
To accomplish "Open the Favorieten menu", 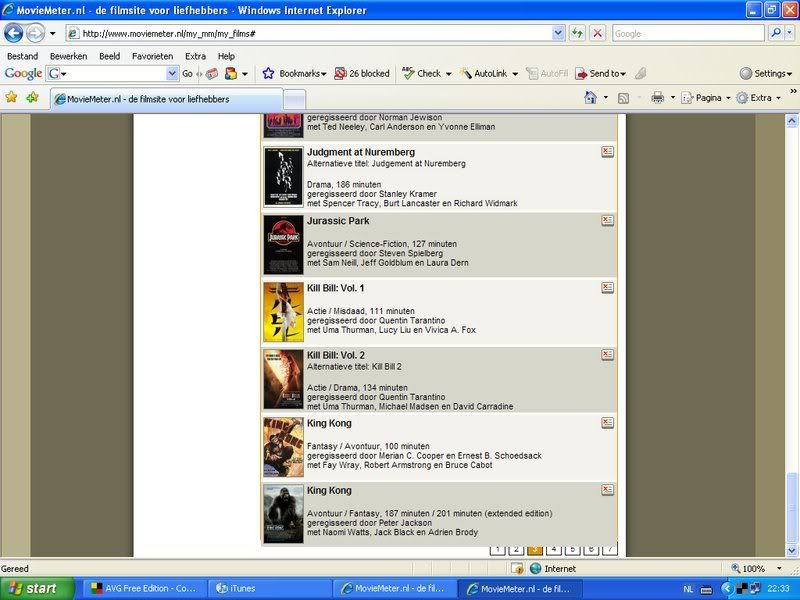I will [152, 56].
